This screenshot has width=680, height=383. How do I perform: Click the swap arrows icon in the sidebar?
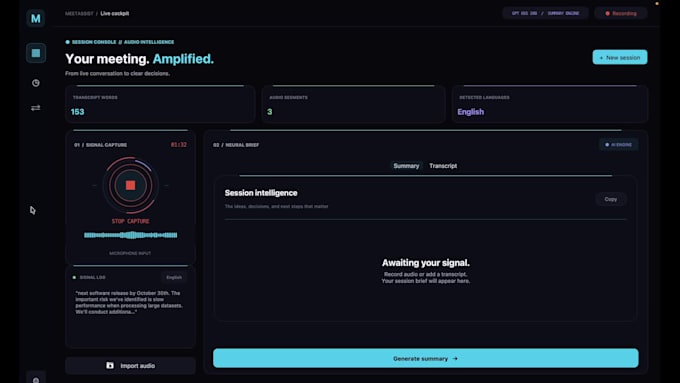(36, 108)
